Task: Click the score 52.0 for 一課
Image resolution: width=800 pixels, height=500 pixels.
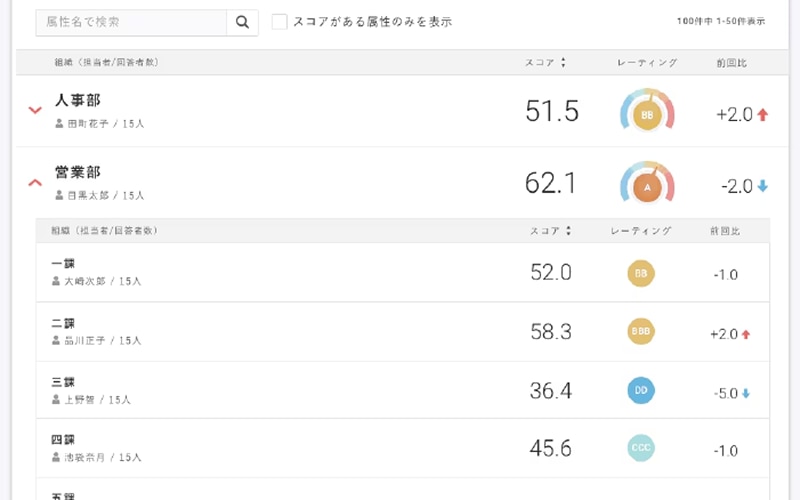Action: pos(551,272)
